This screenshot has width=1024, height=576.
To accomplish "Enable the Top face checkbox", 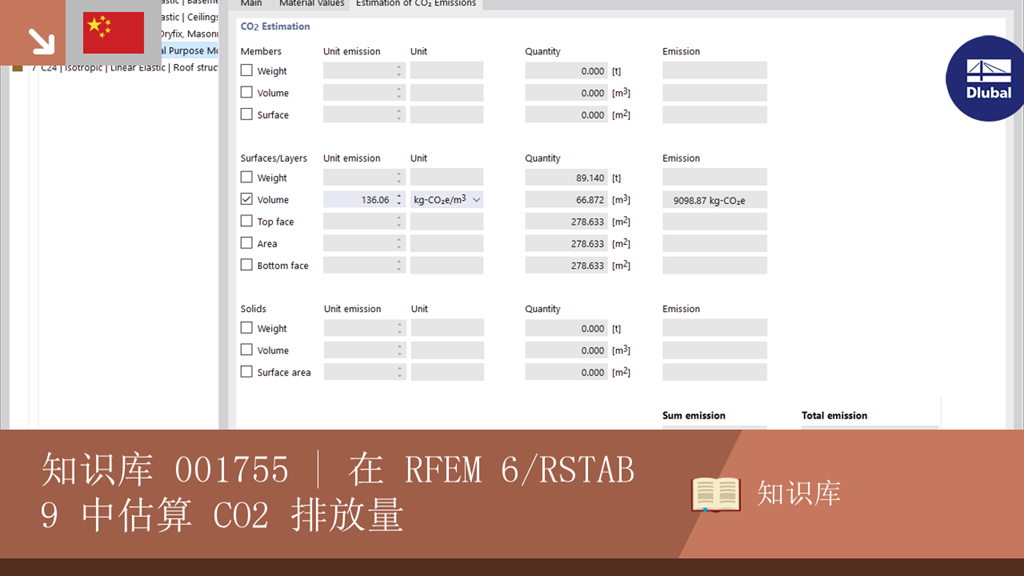I will click(x=246, y=221).
